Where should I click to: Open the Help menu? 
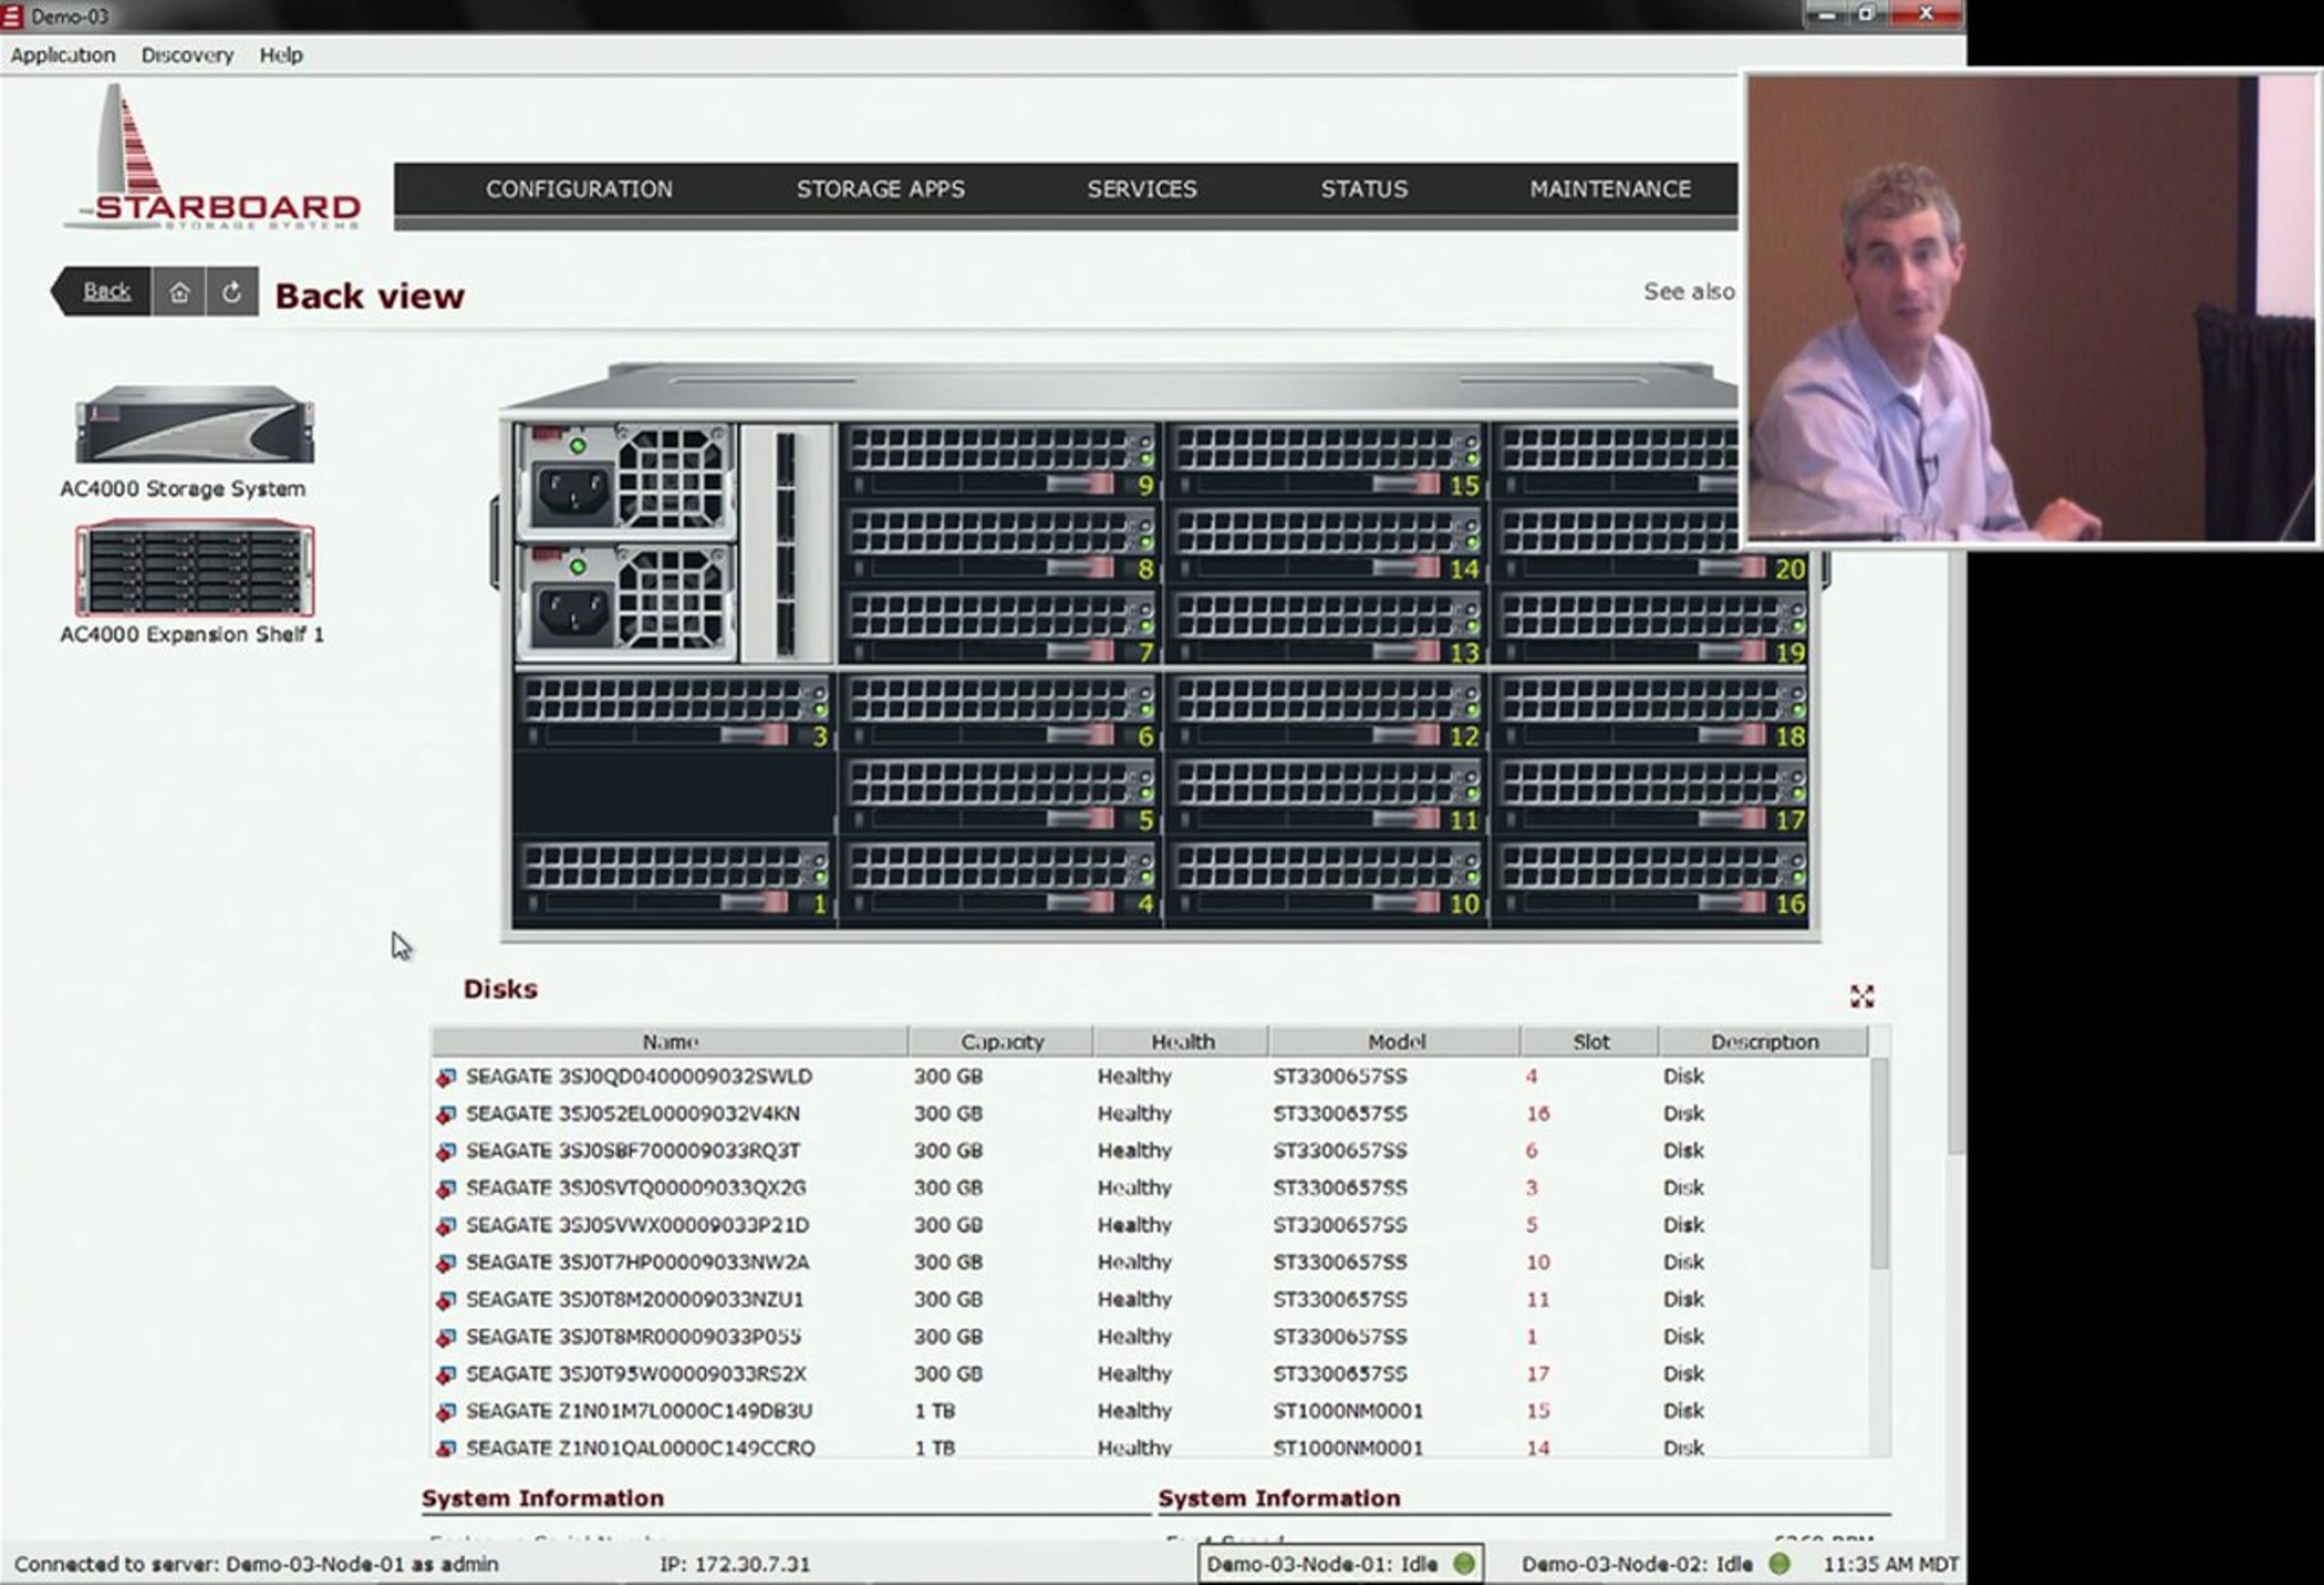(281, 55)
